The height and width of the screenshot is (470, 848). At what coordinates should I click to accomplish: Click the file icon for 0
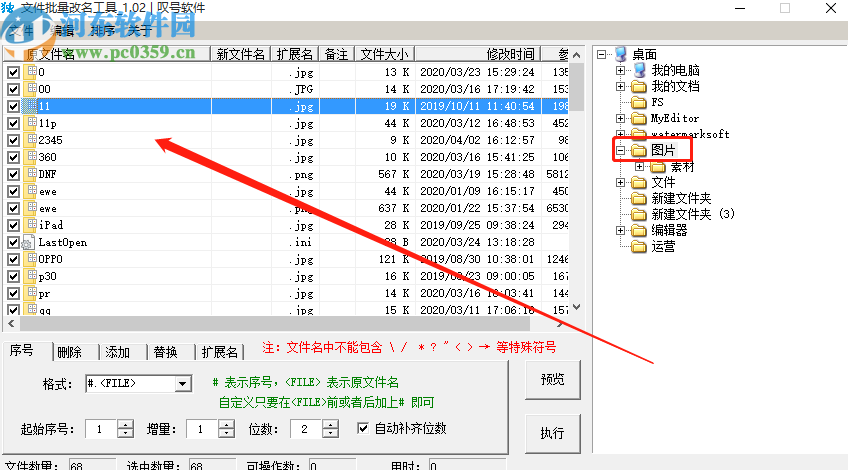[31, 71]
